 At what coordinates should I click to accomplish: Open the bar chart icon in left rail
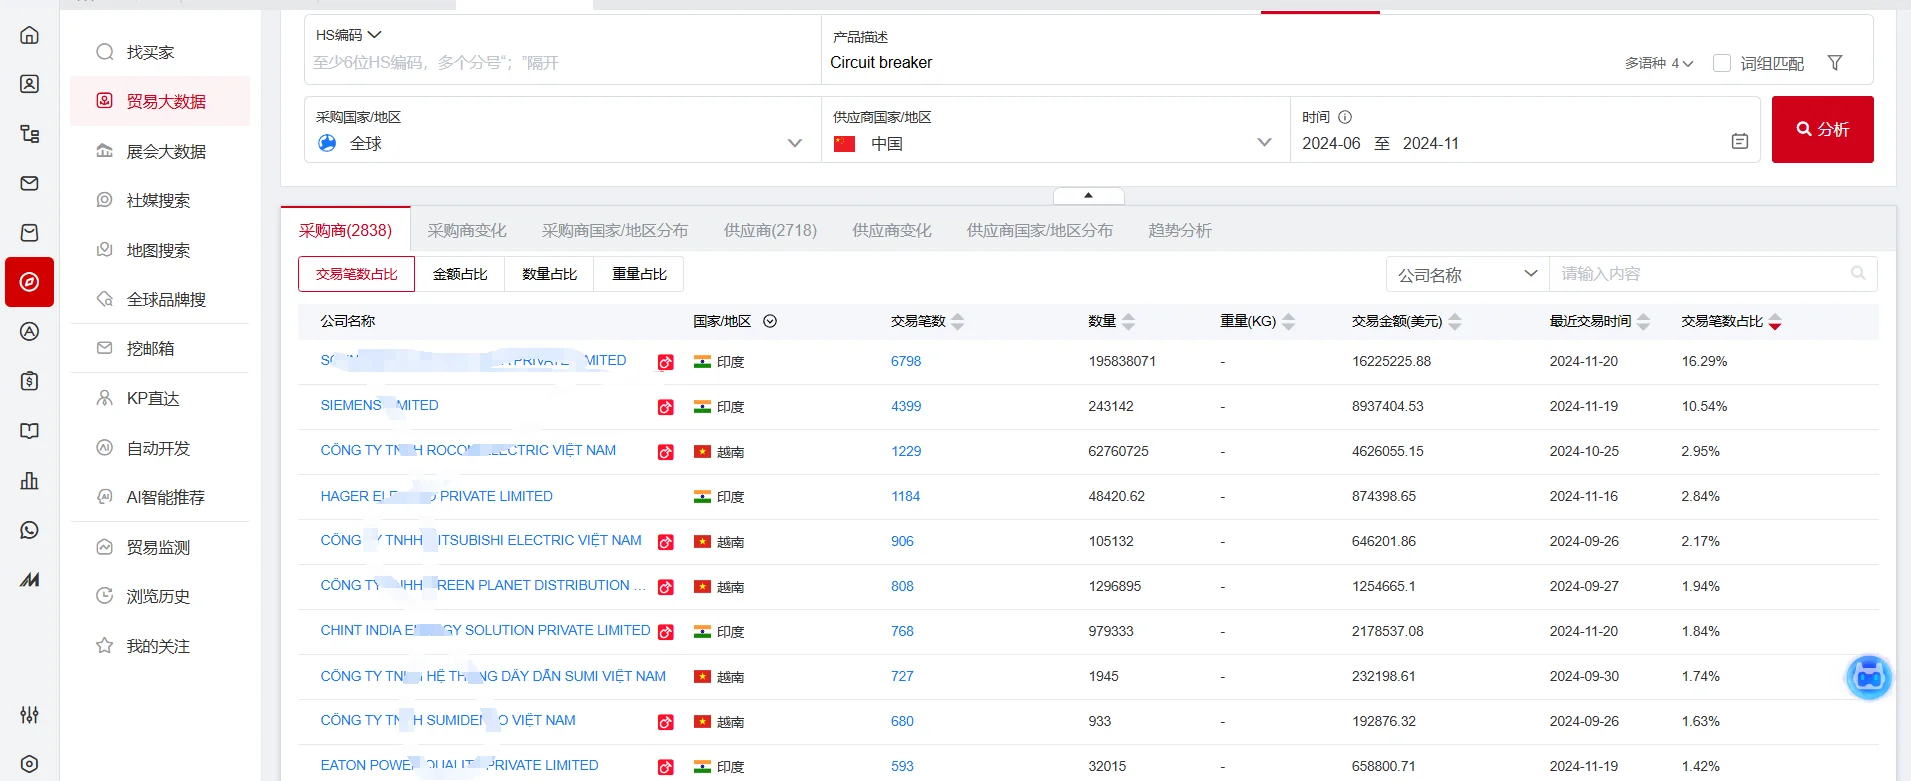click(30, 481)
